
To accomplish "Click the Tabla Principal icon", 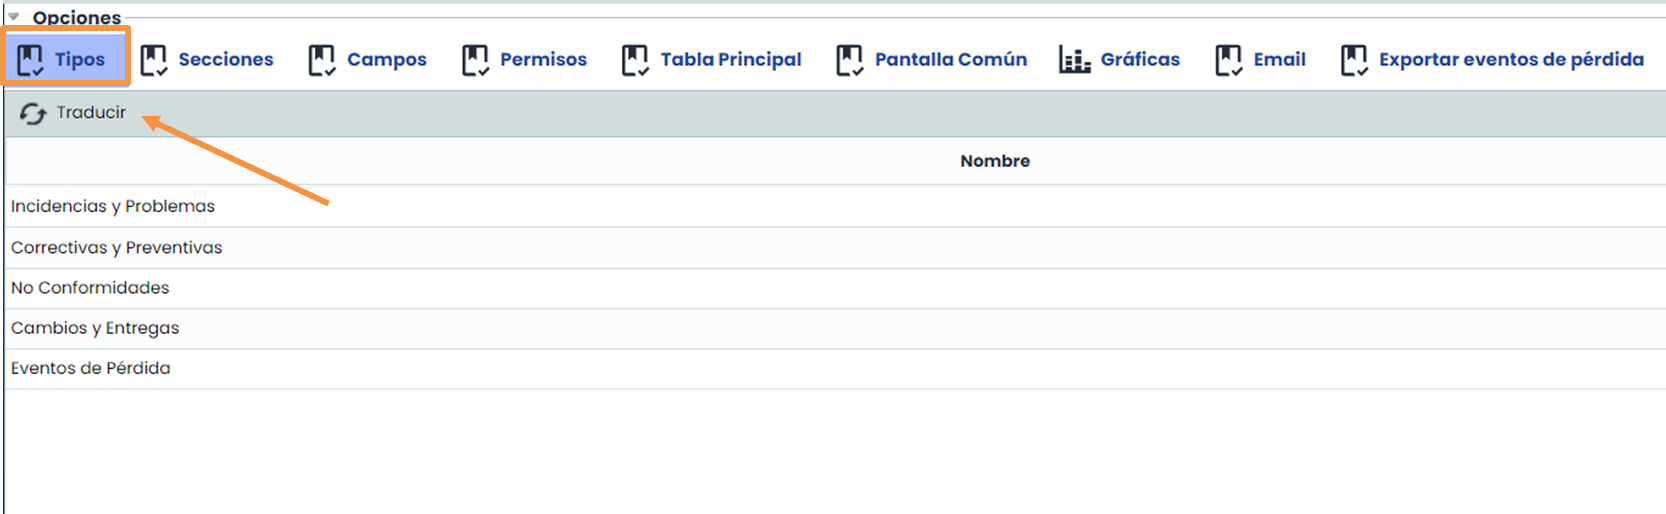I will click(635, 60).
